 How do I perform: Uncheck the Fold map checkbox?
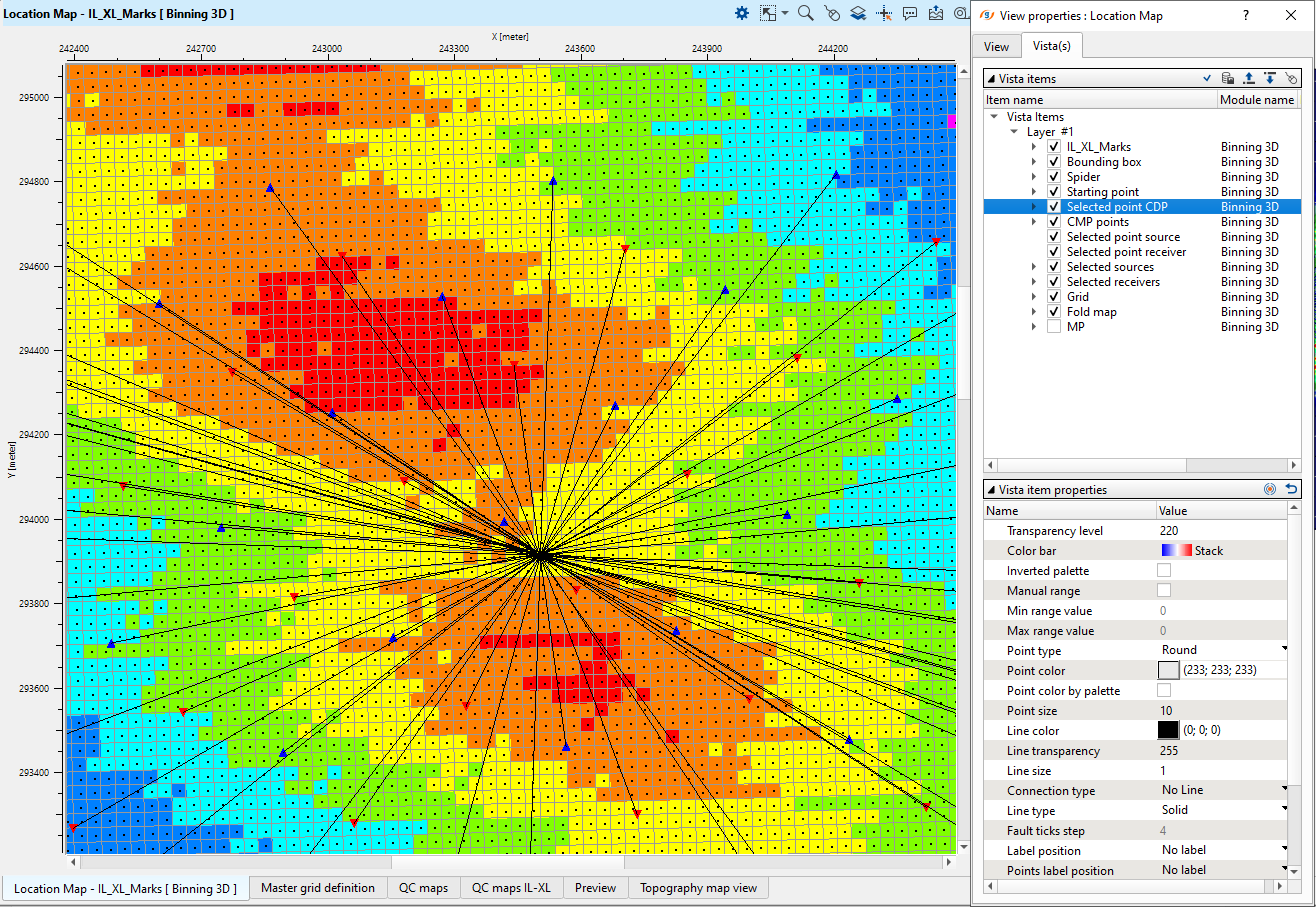tap(1054, 312)
